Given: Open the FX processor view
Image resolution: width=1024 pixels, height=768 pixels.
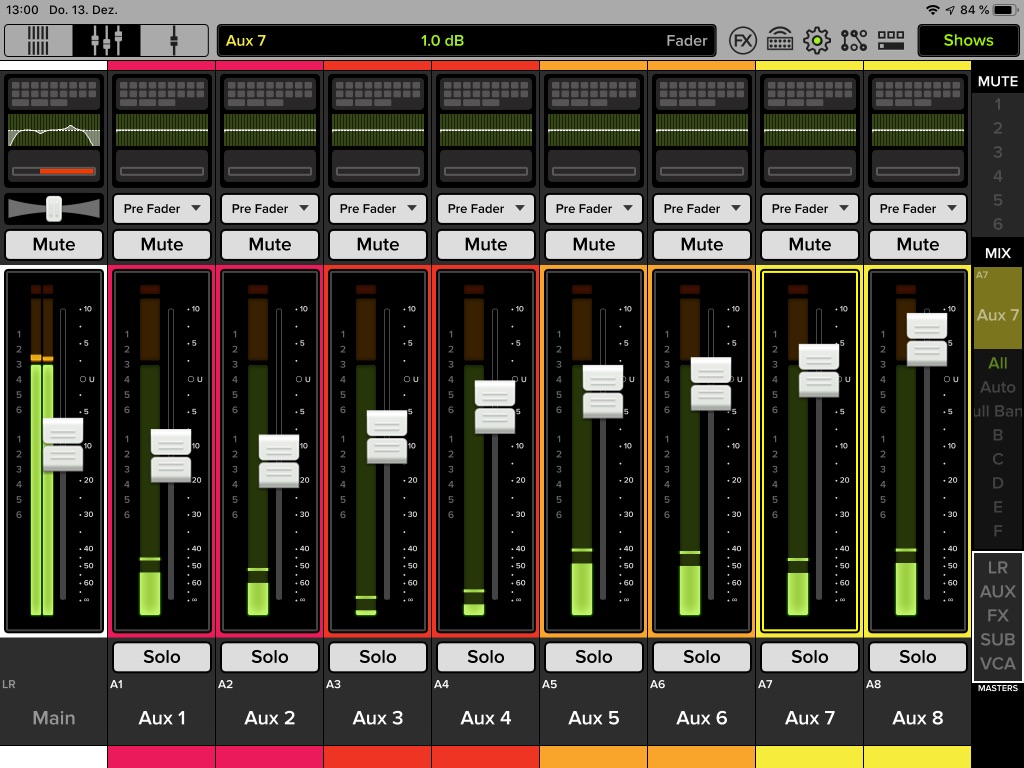Looking at the screenshot, I should (743, 40).
